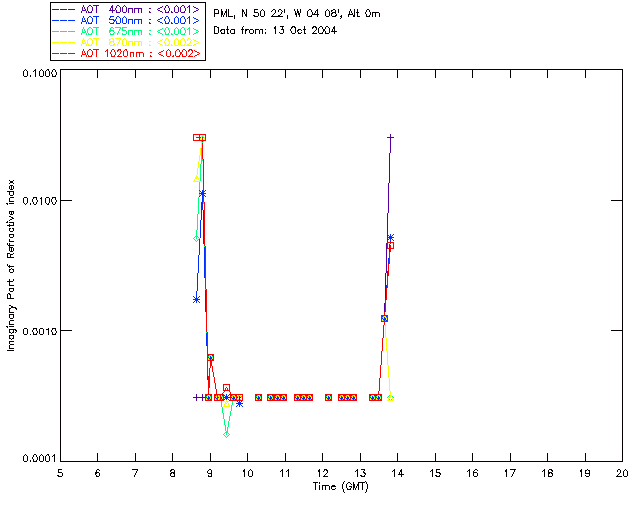
Task: Click the x-axis tick label 9
Action: 210,473
